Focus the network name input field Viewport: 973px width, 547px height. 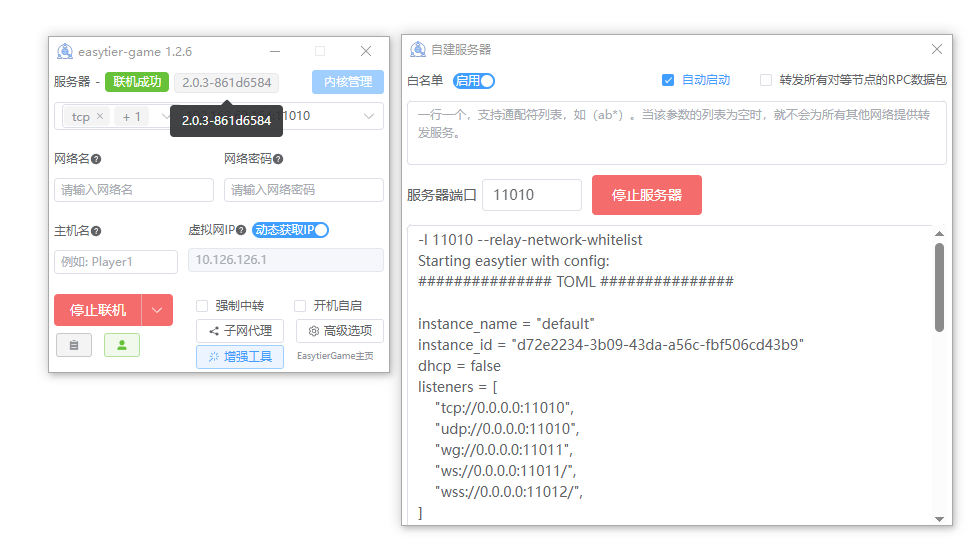click(x=134, y=190)
